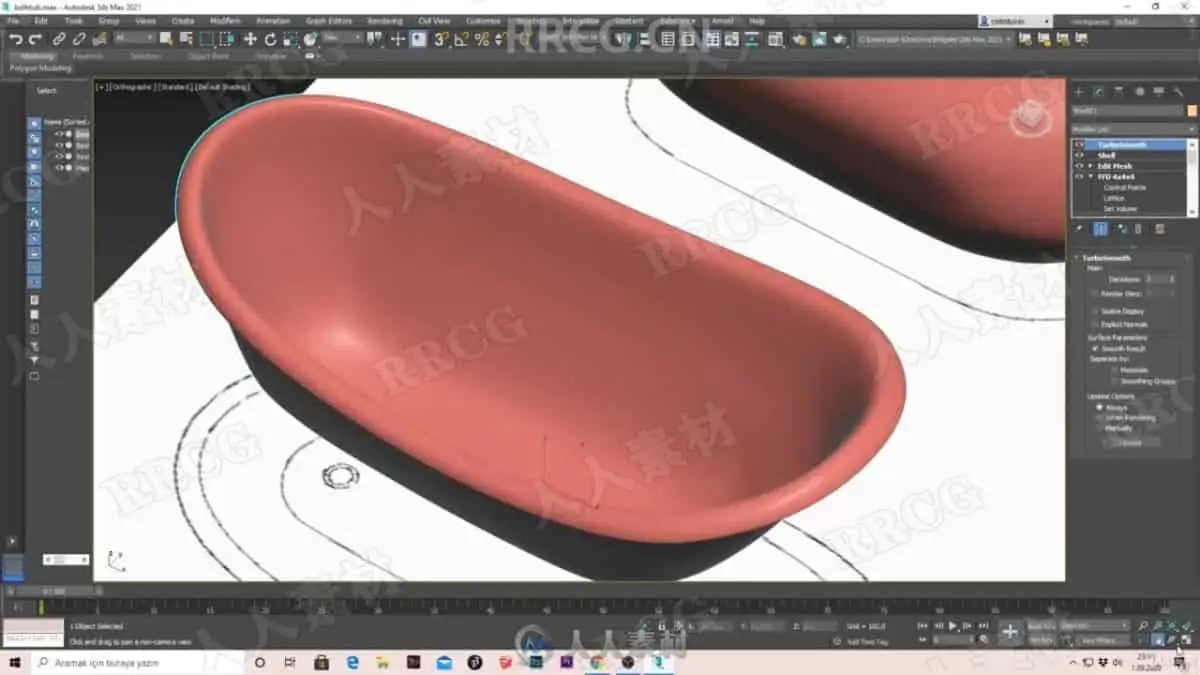Switch to the Modify command panel tab icon
Viewport: 1200px width, 675px height.
[1099, 92]
